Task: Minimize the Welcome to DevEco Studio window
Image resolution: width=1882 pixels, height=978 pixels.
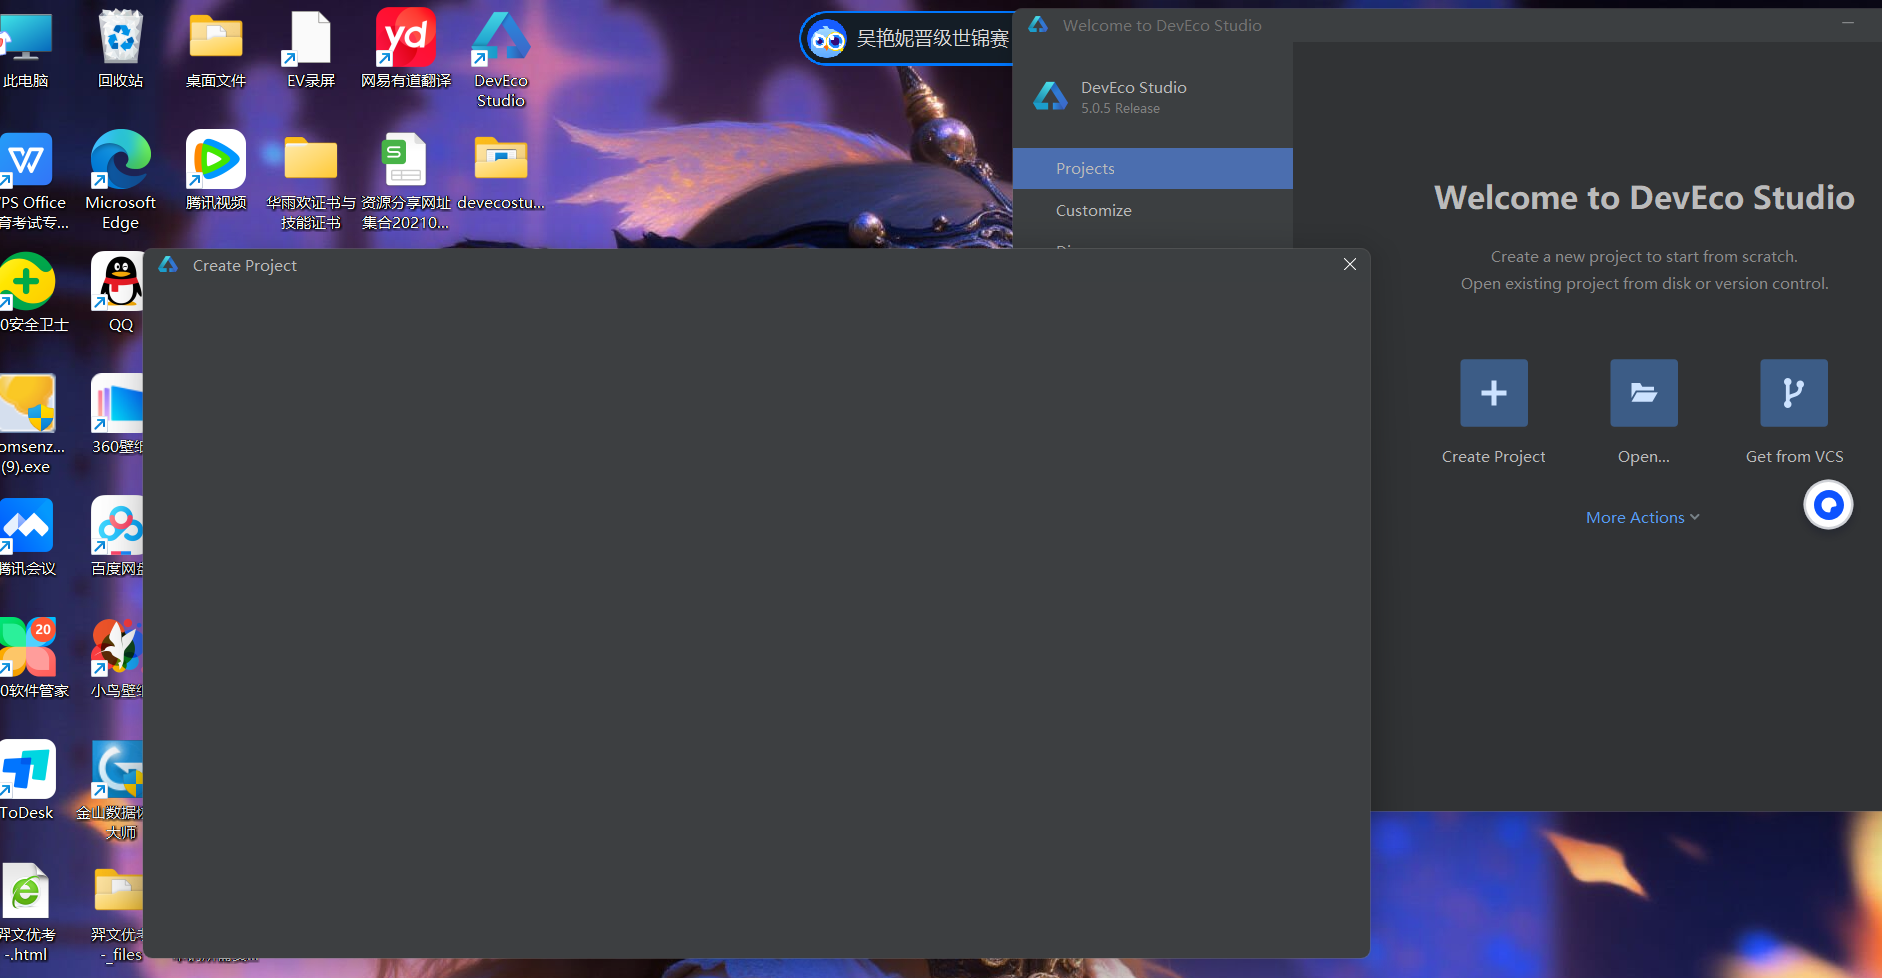Action: pos(1848,23)
